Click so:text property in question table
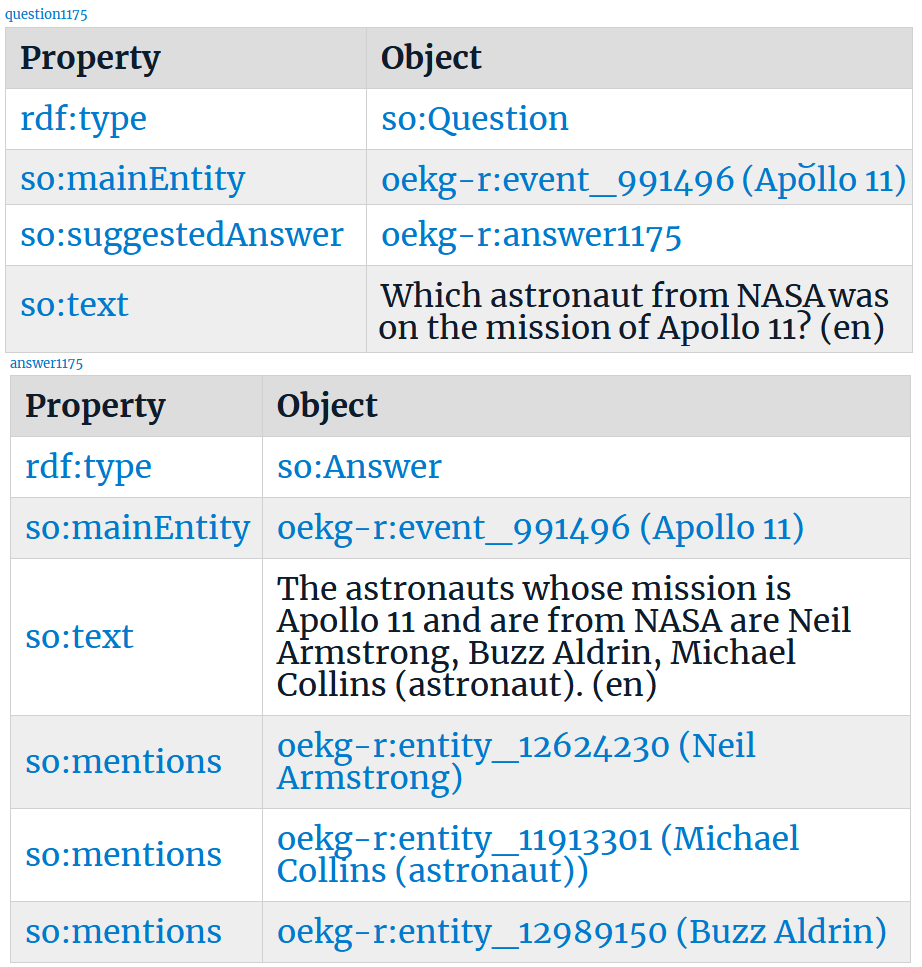 point(75,305)
